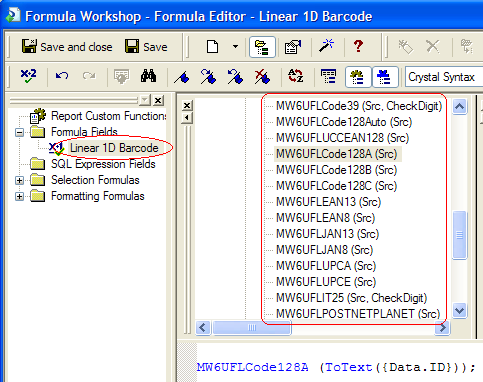Viewport: 483px width, 382px height.
Task: Toggle the Operator Tree display icon
Action: click(x=385, y=77)
